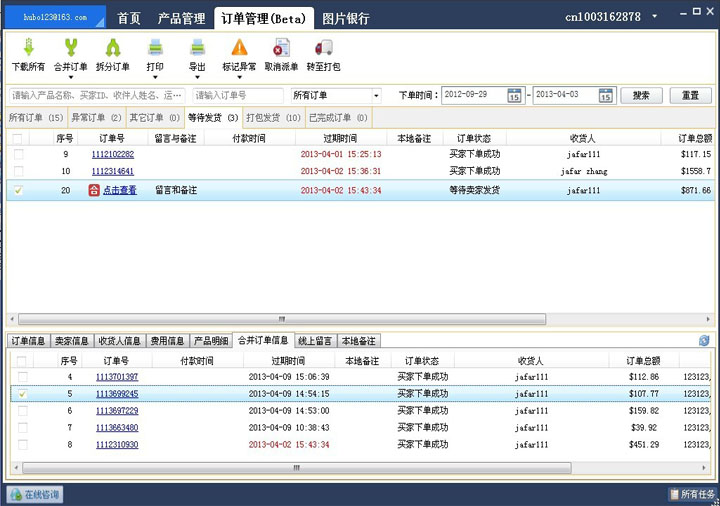Open order link 1112102282
The height and width of the screenshot is (506, 720).
[x=113, y=154]
